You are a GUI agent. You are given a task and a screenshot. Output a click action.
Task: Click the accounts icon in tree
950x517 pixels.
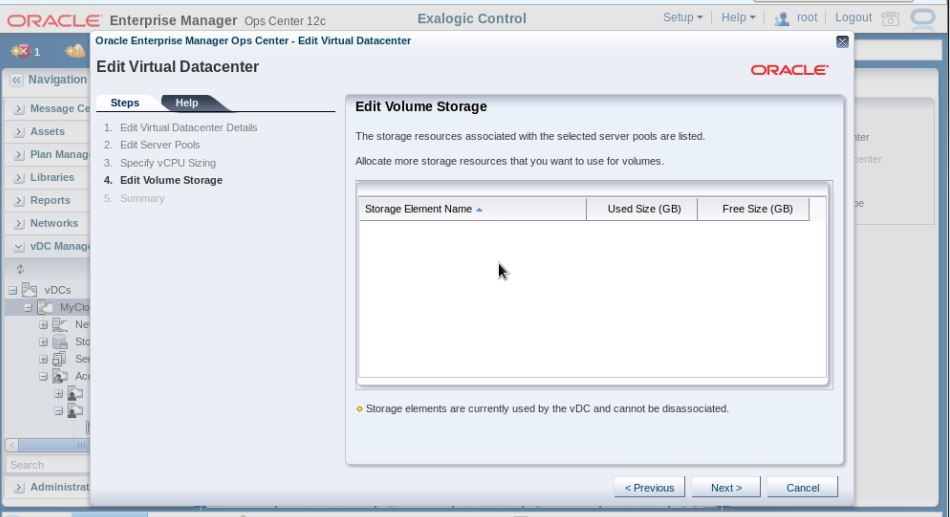(60, 376)
